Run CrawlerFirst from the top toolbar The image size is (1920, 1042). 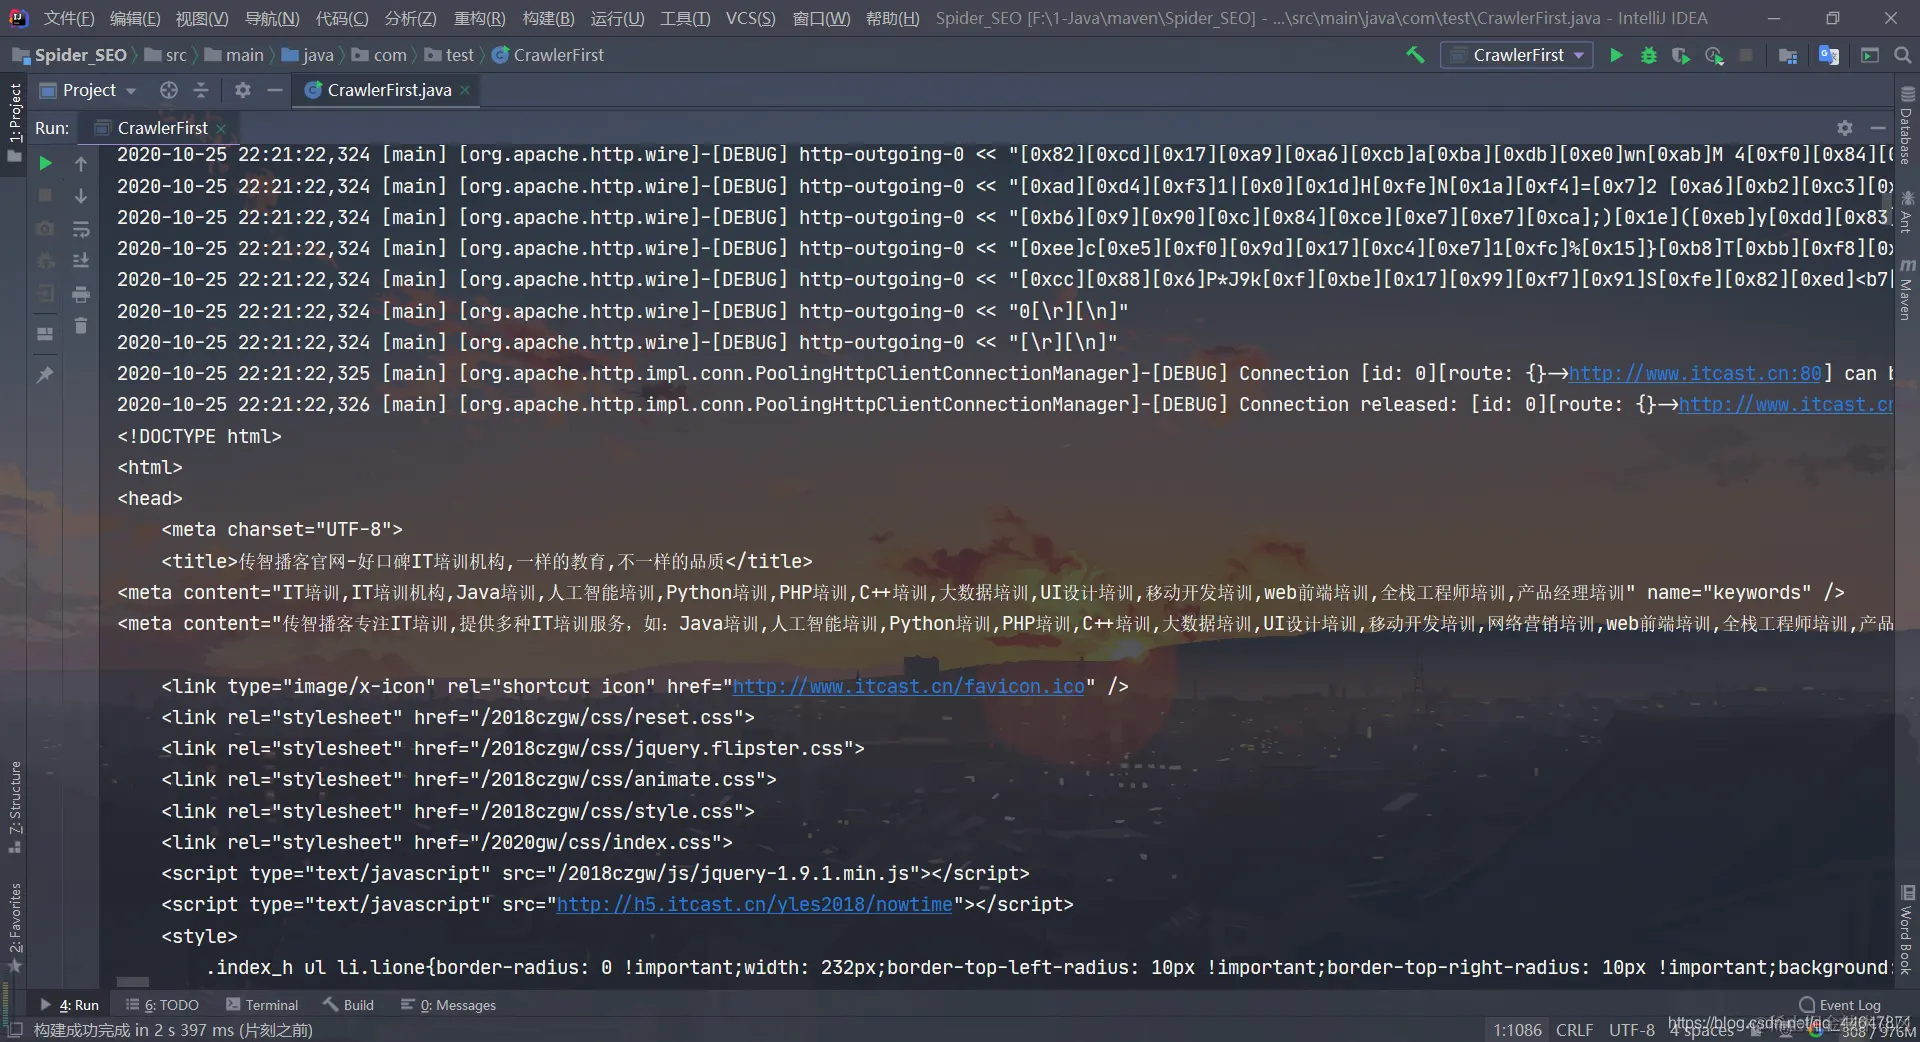tap(1616, 55)
